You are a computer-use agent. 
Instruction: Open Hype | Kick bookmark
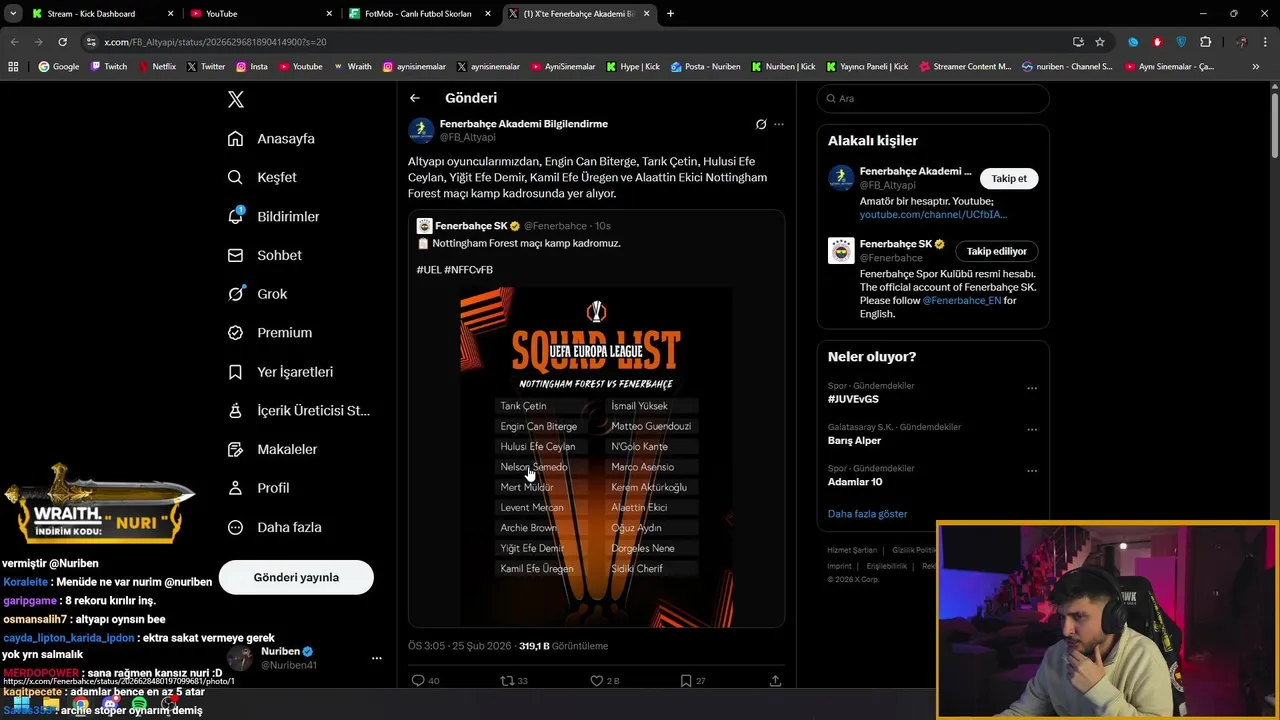(633, 67)
